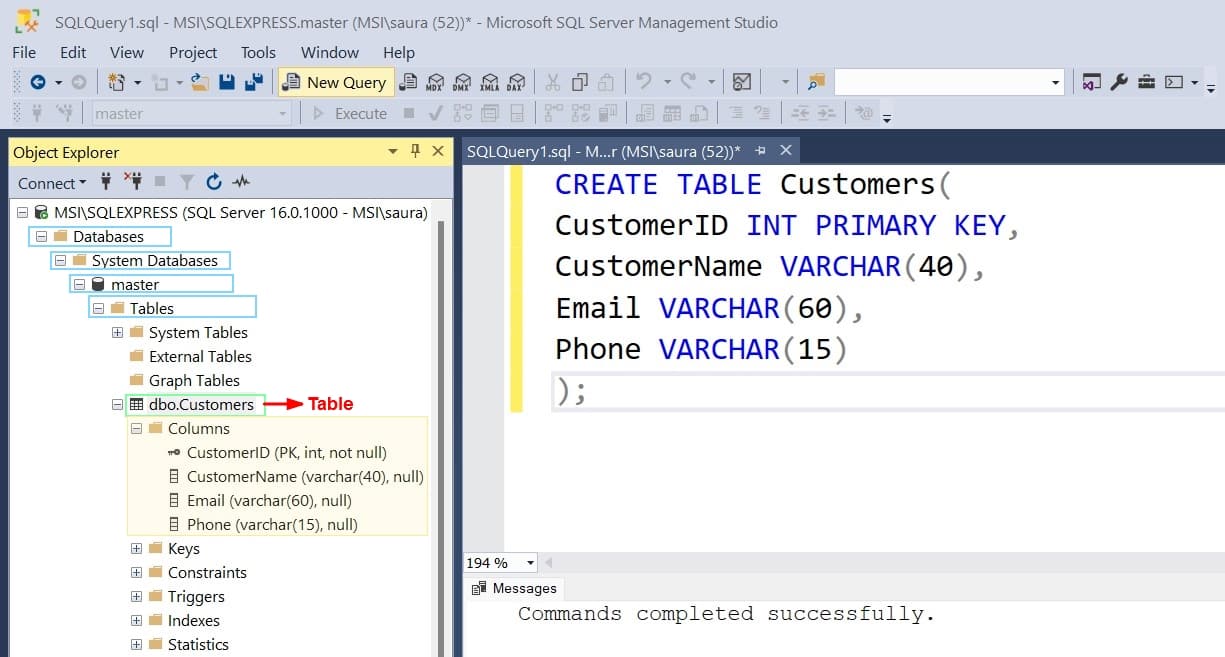Open a New Query window
Image resolution: width=1225 pixels, height=657 pixels.
pyautogui.click(x=335, y=82)
